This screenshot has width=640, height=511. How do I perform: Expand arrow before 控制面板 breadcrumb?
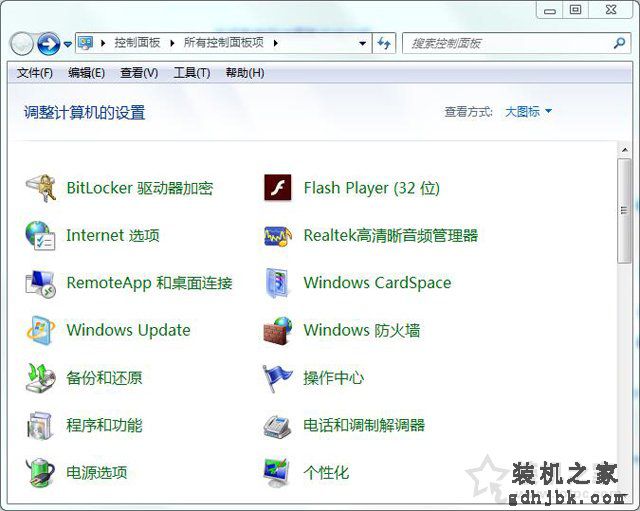coord(103,43)
